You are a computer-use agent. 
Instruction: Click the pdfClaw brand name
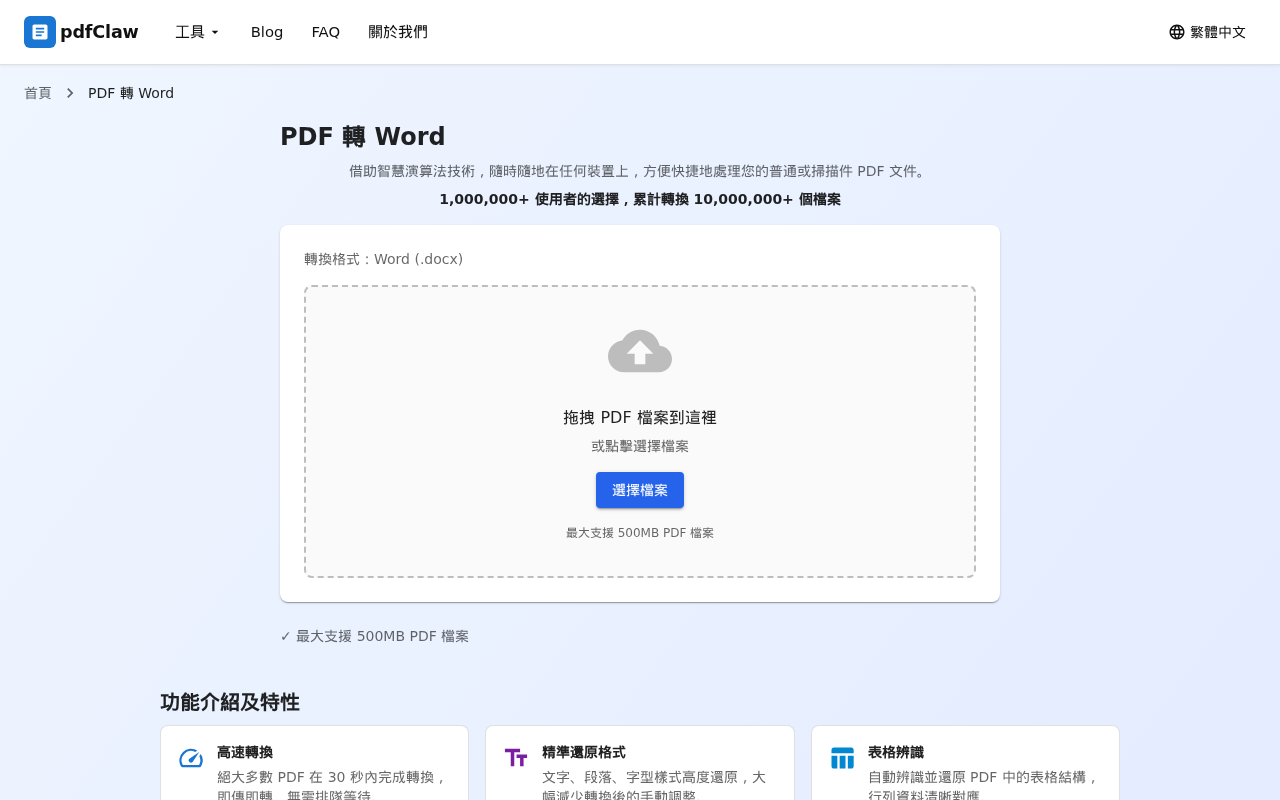point(99,32)
